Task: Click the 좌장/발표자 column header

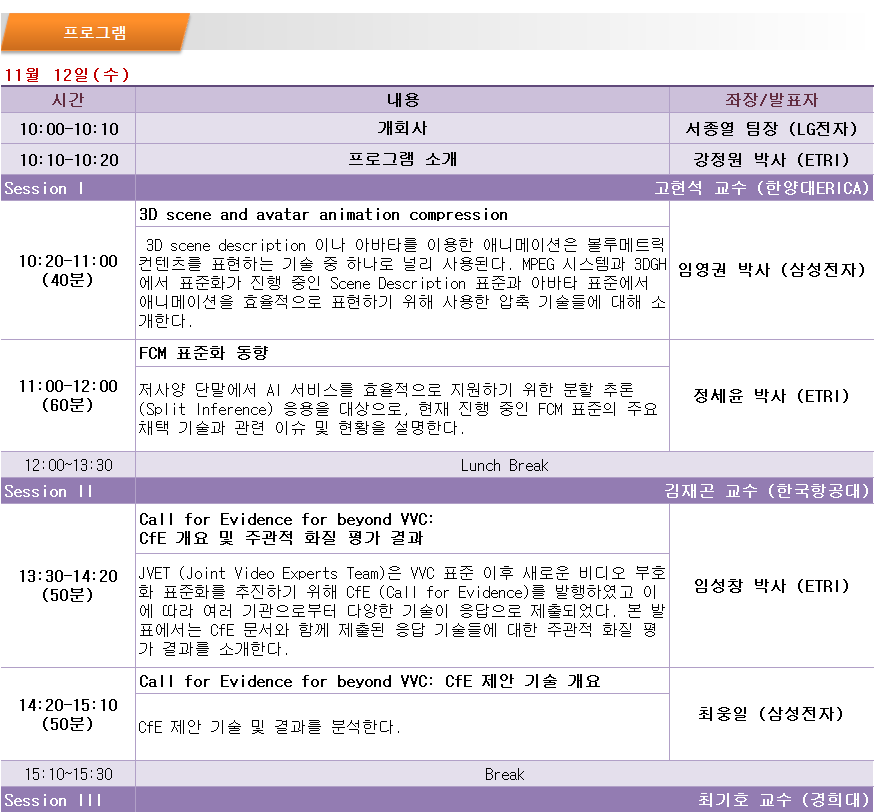Action: (x=771, y=100)
